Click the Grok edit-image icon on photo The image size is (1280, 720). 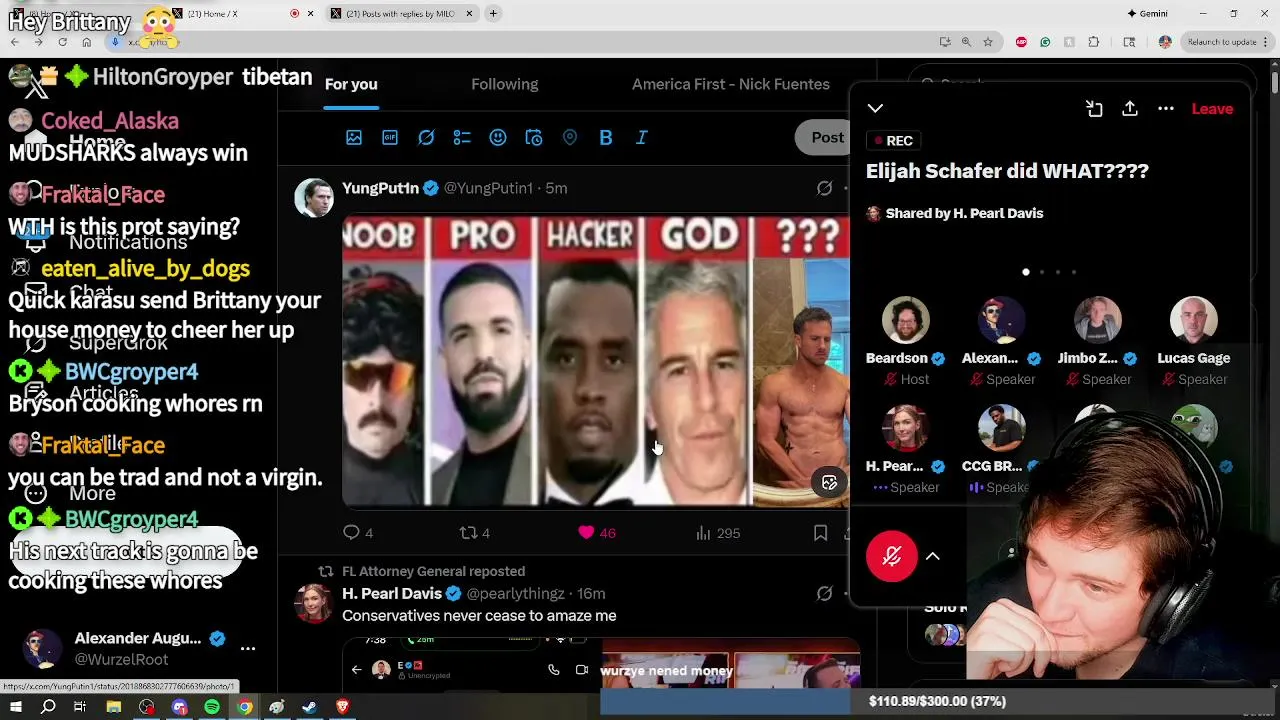(829, 483)
